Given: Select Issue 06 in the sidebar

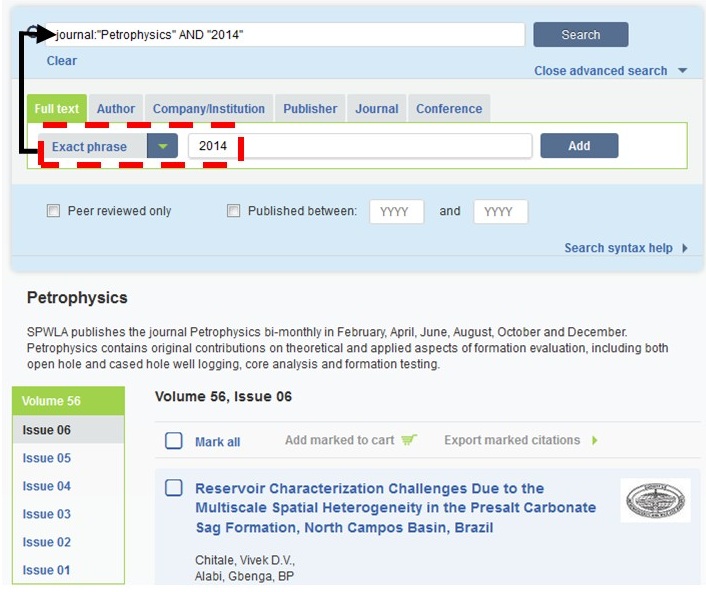Looking at the screenshot, I should 68,429.
